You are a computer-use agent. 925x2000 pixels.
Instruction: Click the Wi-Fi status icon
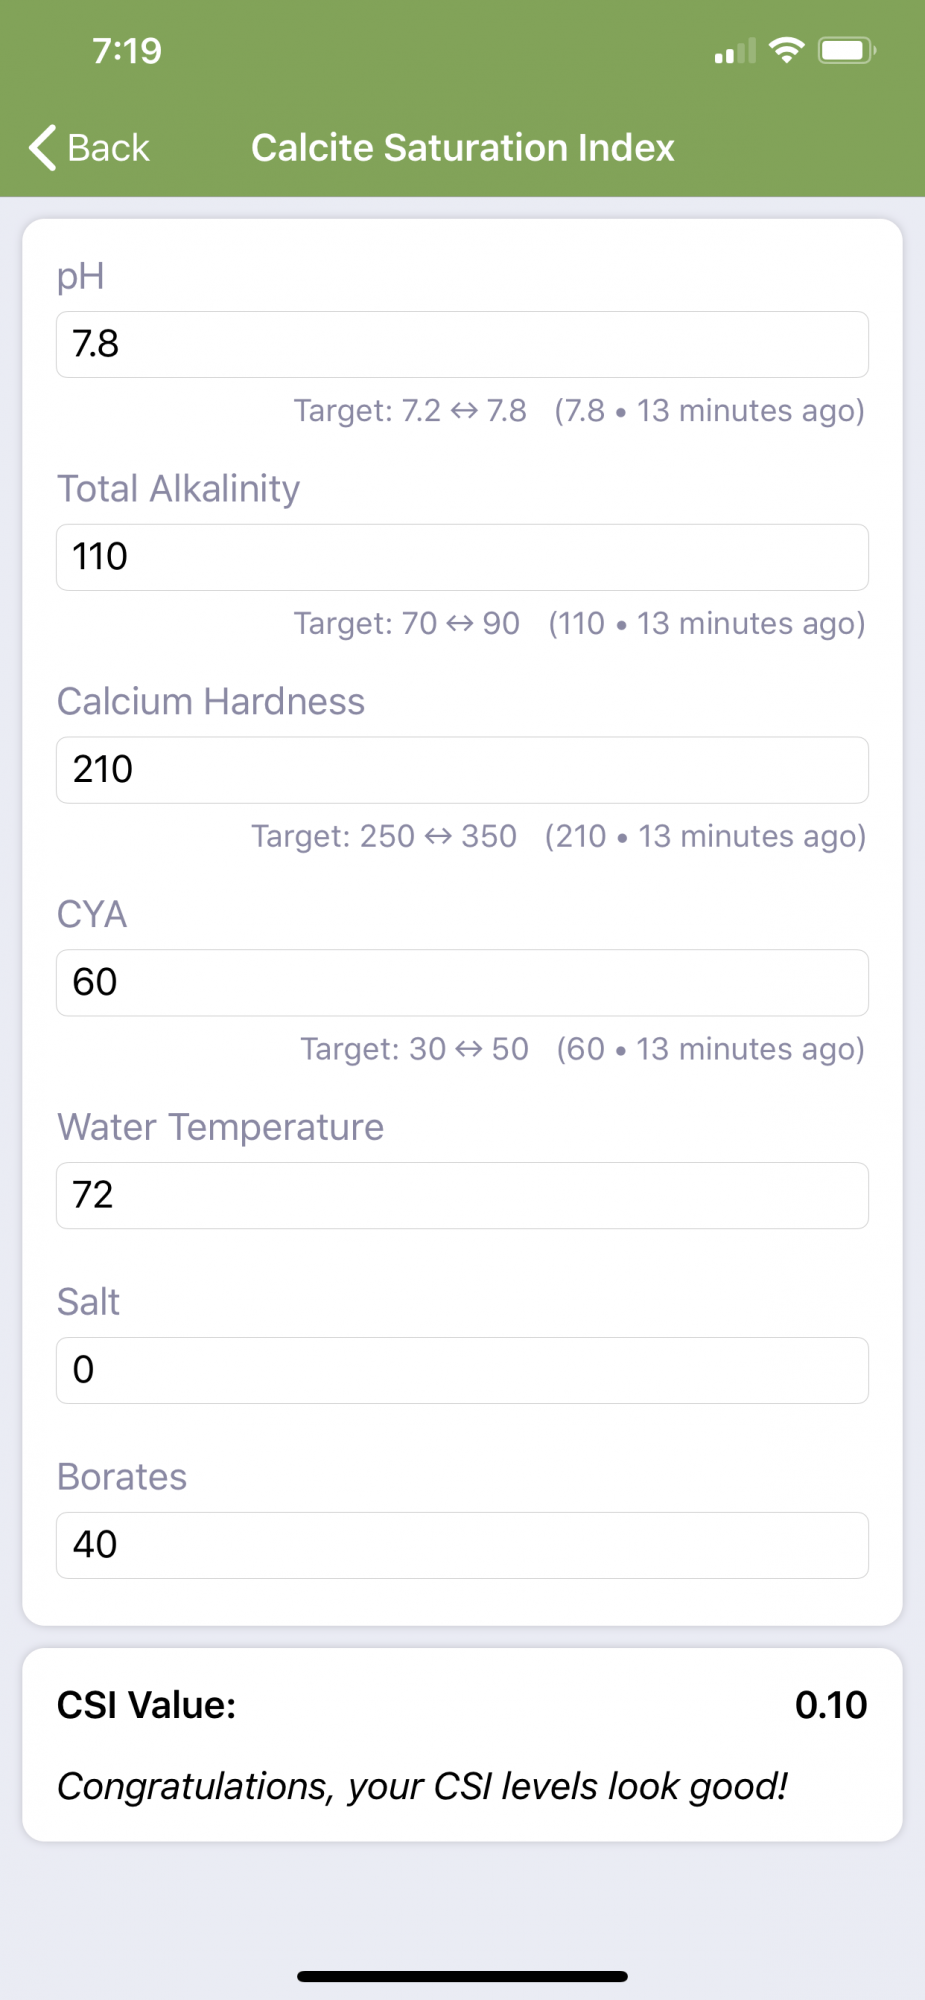787,50
